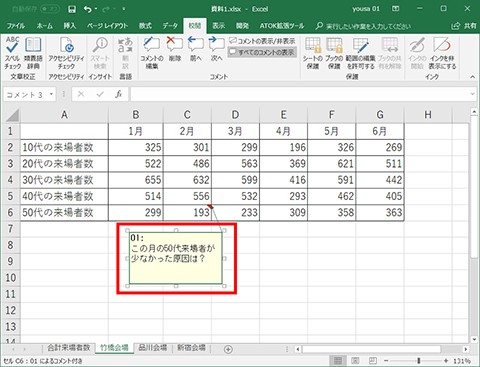Click the zoom slider handle

point(419,360)
